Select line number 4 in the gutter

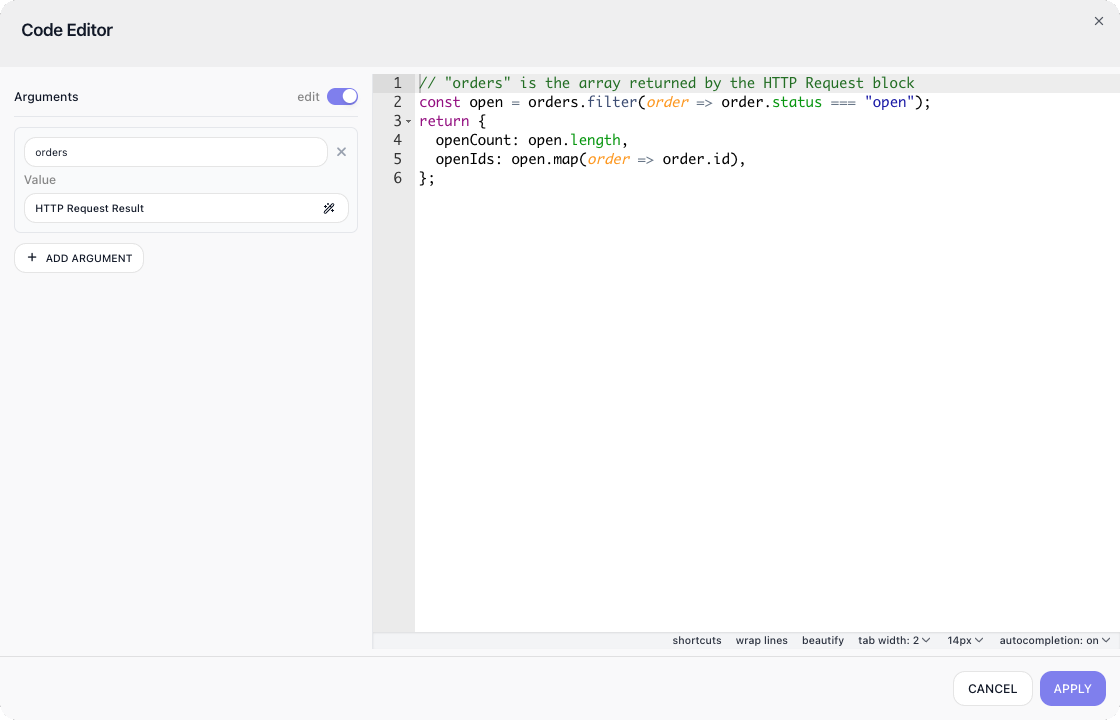click(x=398, y=140)
